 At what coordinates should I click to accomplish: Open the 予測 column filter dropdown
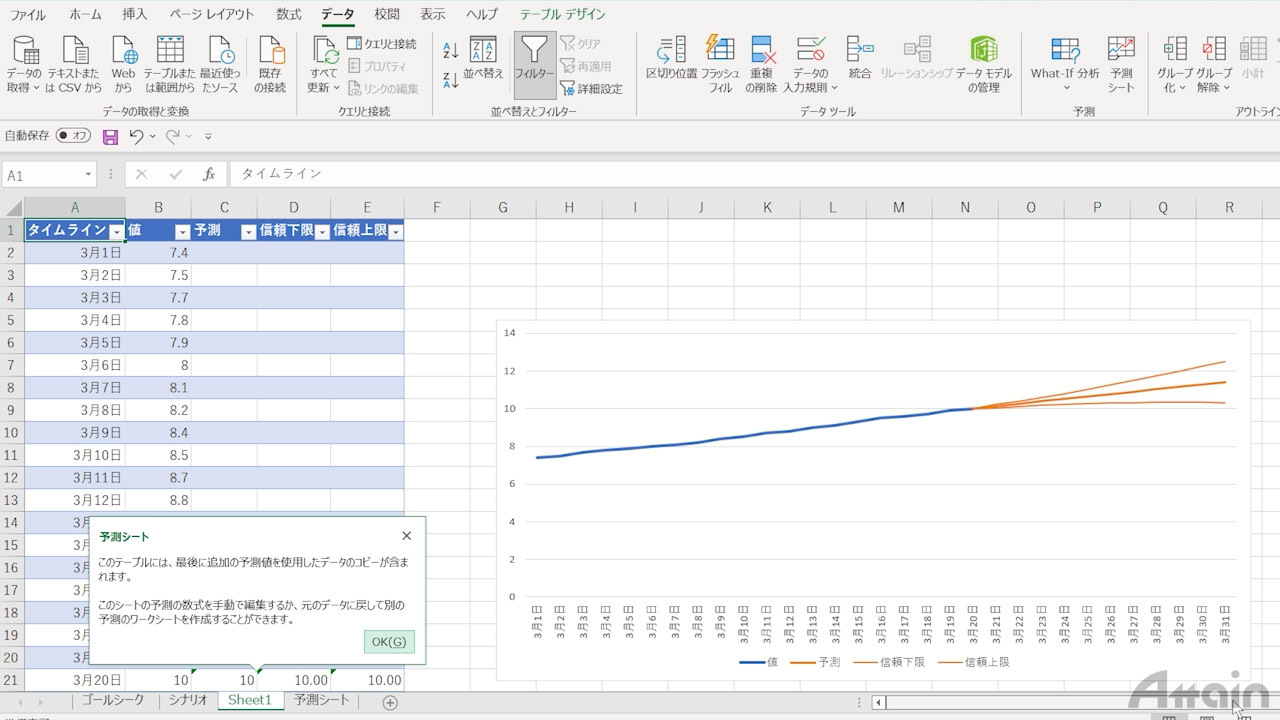coord(248,231)
